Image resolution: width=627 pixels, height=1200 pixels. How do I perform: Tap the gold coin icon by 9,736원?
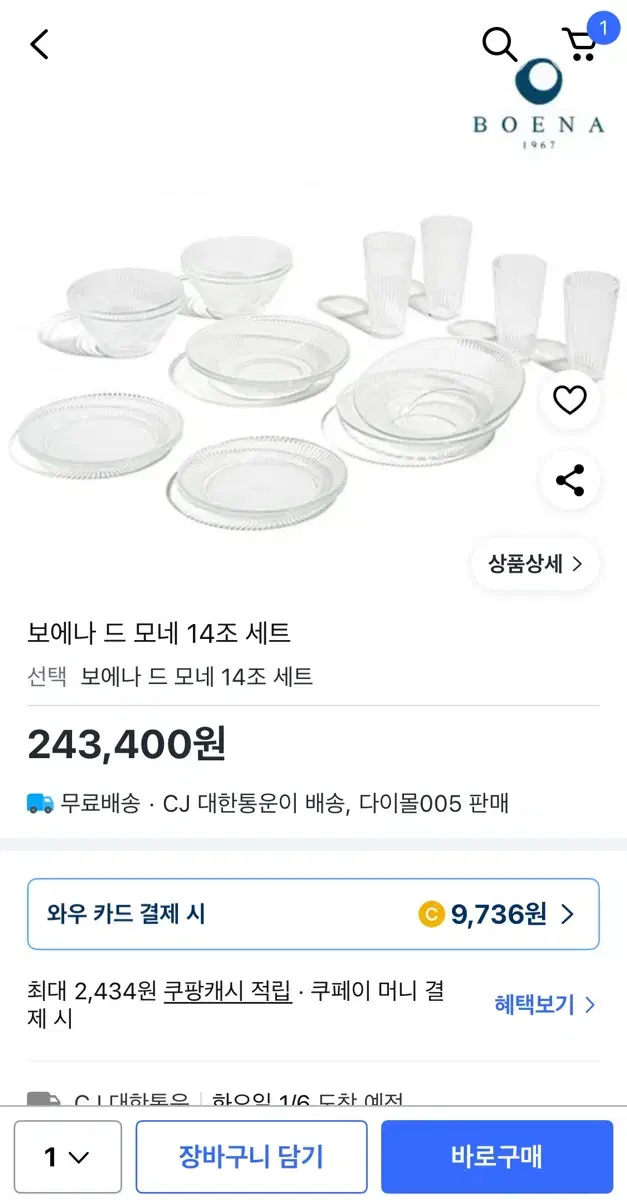[431, 913]
